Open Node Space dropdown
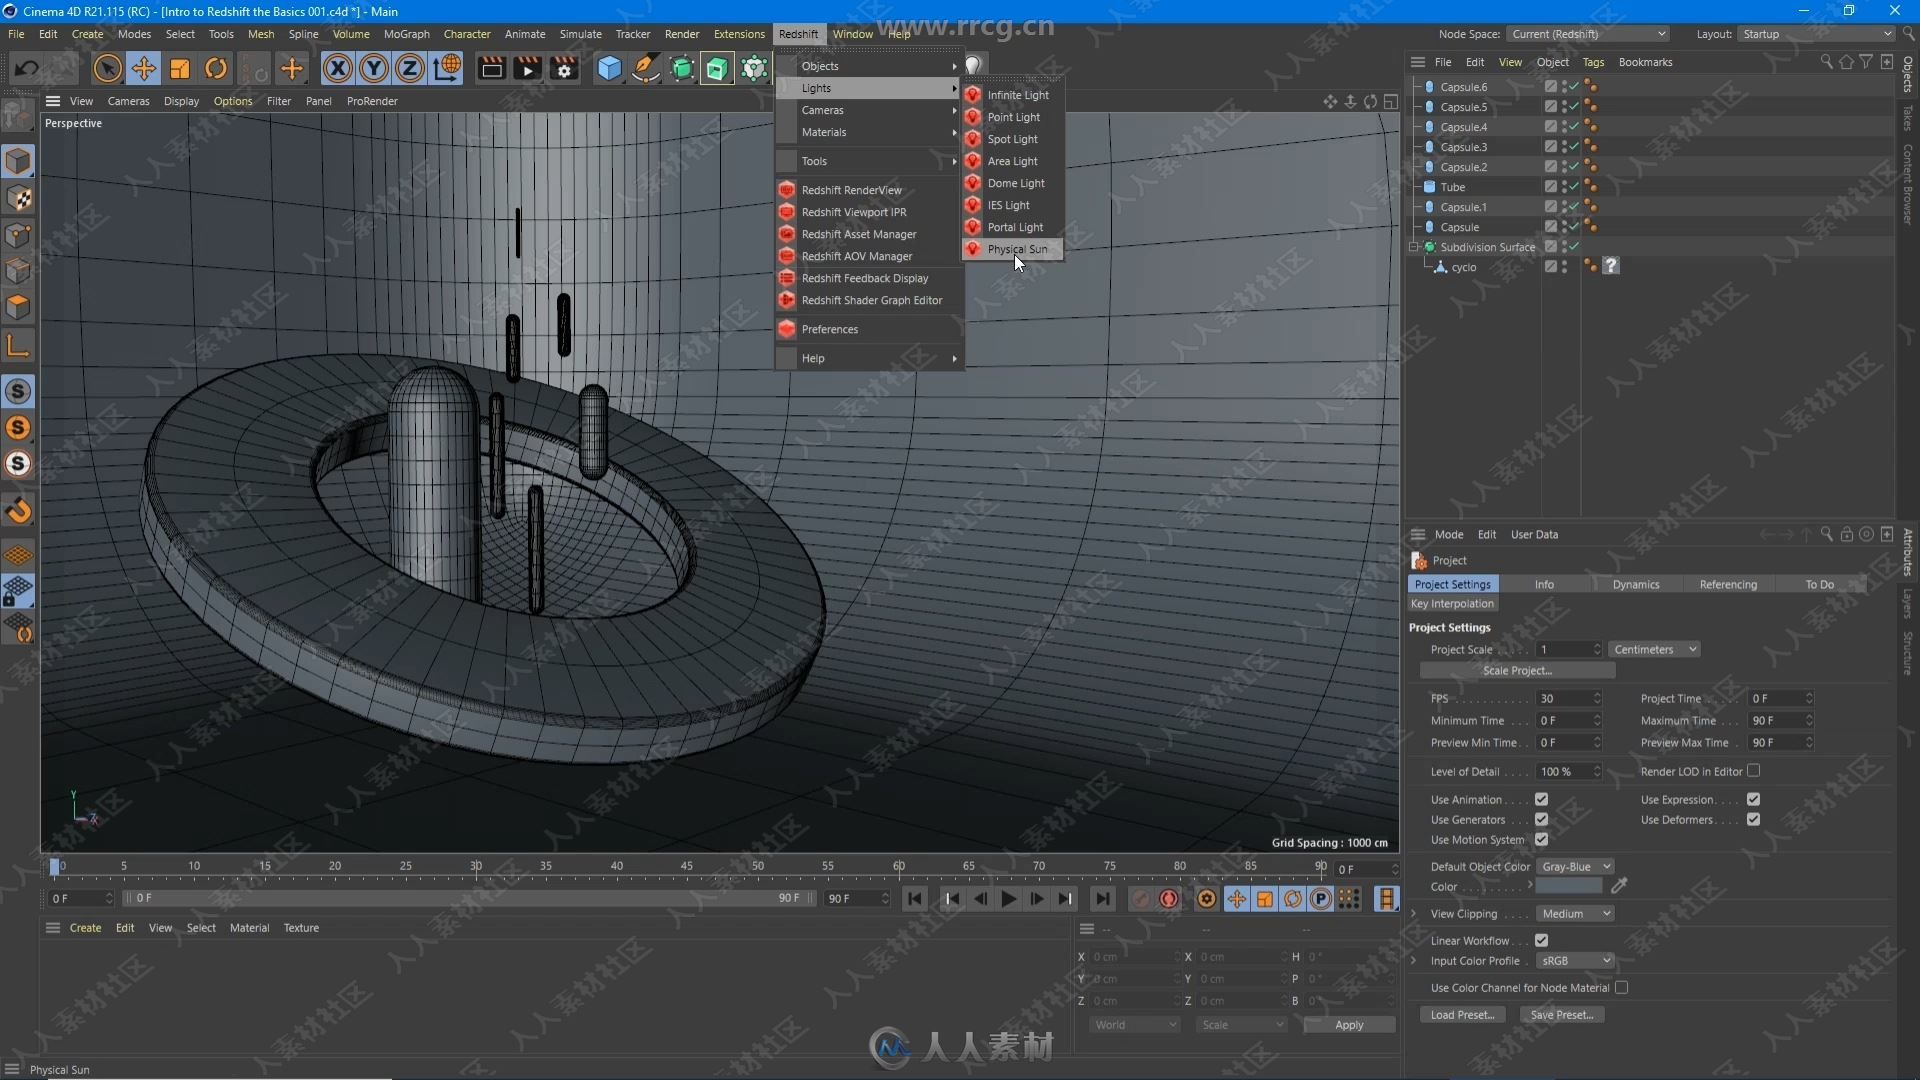 click(x=1588, y=34)
